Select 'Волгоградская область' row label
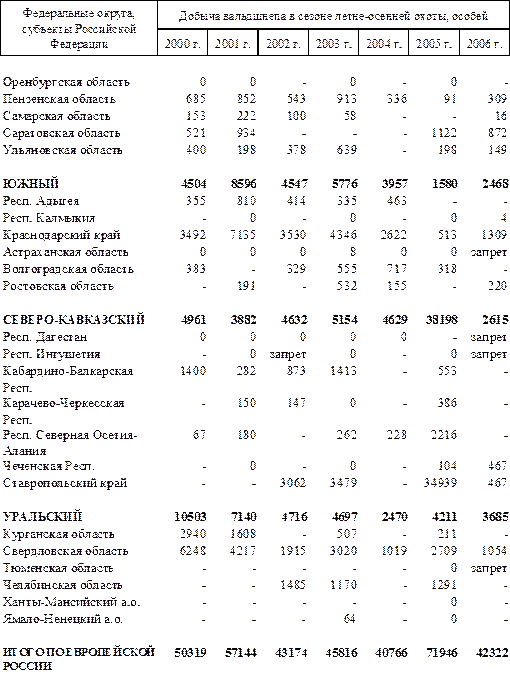This screenshot has height=679, width=510. [x=68, y=269]
